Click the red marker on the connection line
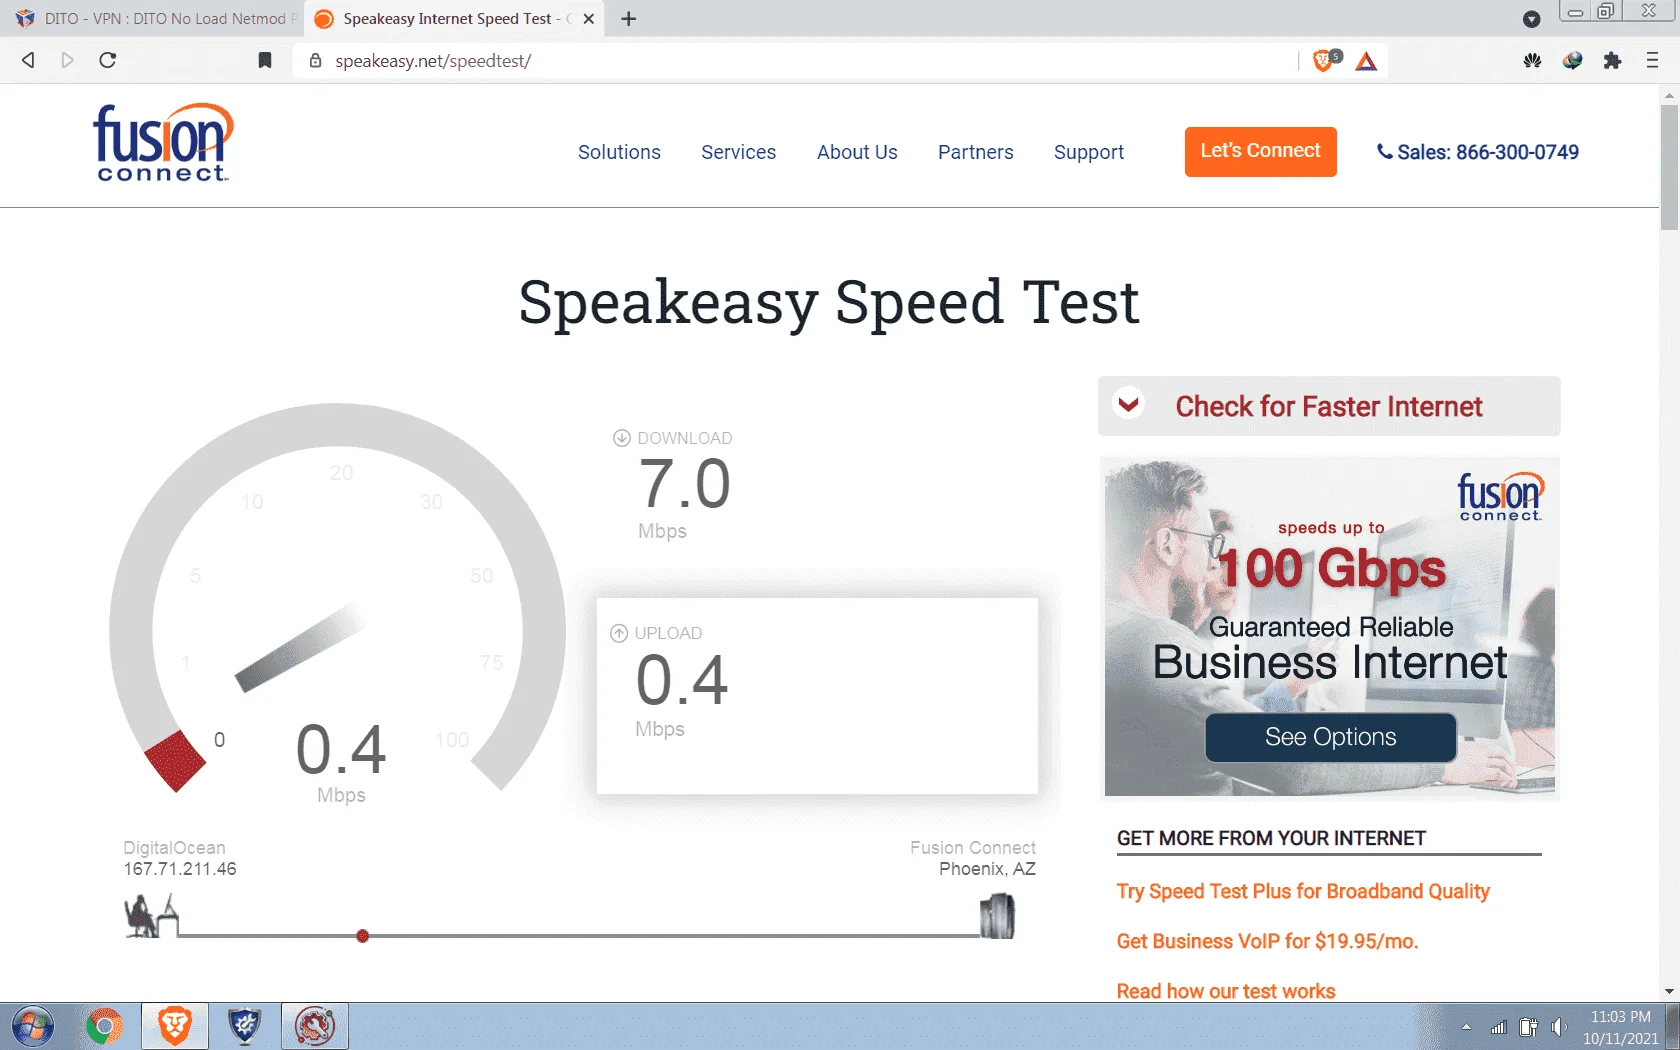The width and height of the screenshot is (1680, 1050). click(x=363, y=936)
